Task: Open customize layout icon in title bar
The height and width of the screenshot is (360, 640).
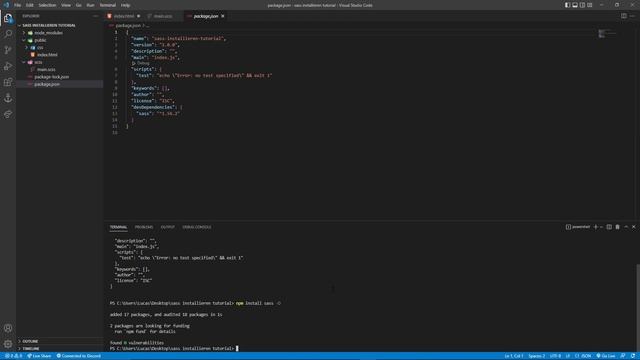Action: coord(589,5)
